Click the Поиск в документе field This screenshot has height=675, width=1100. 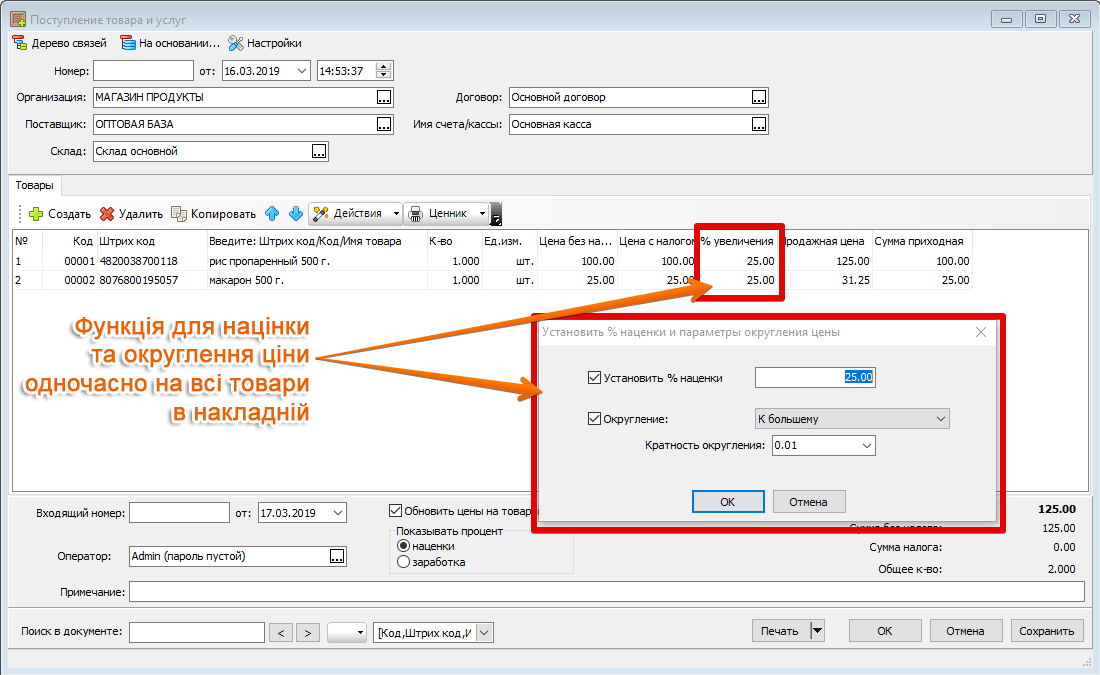(197, 632)
